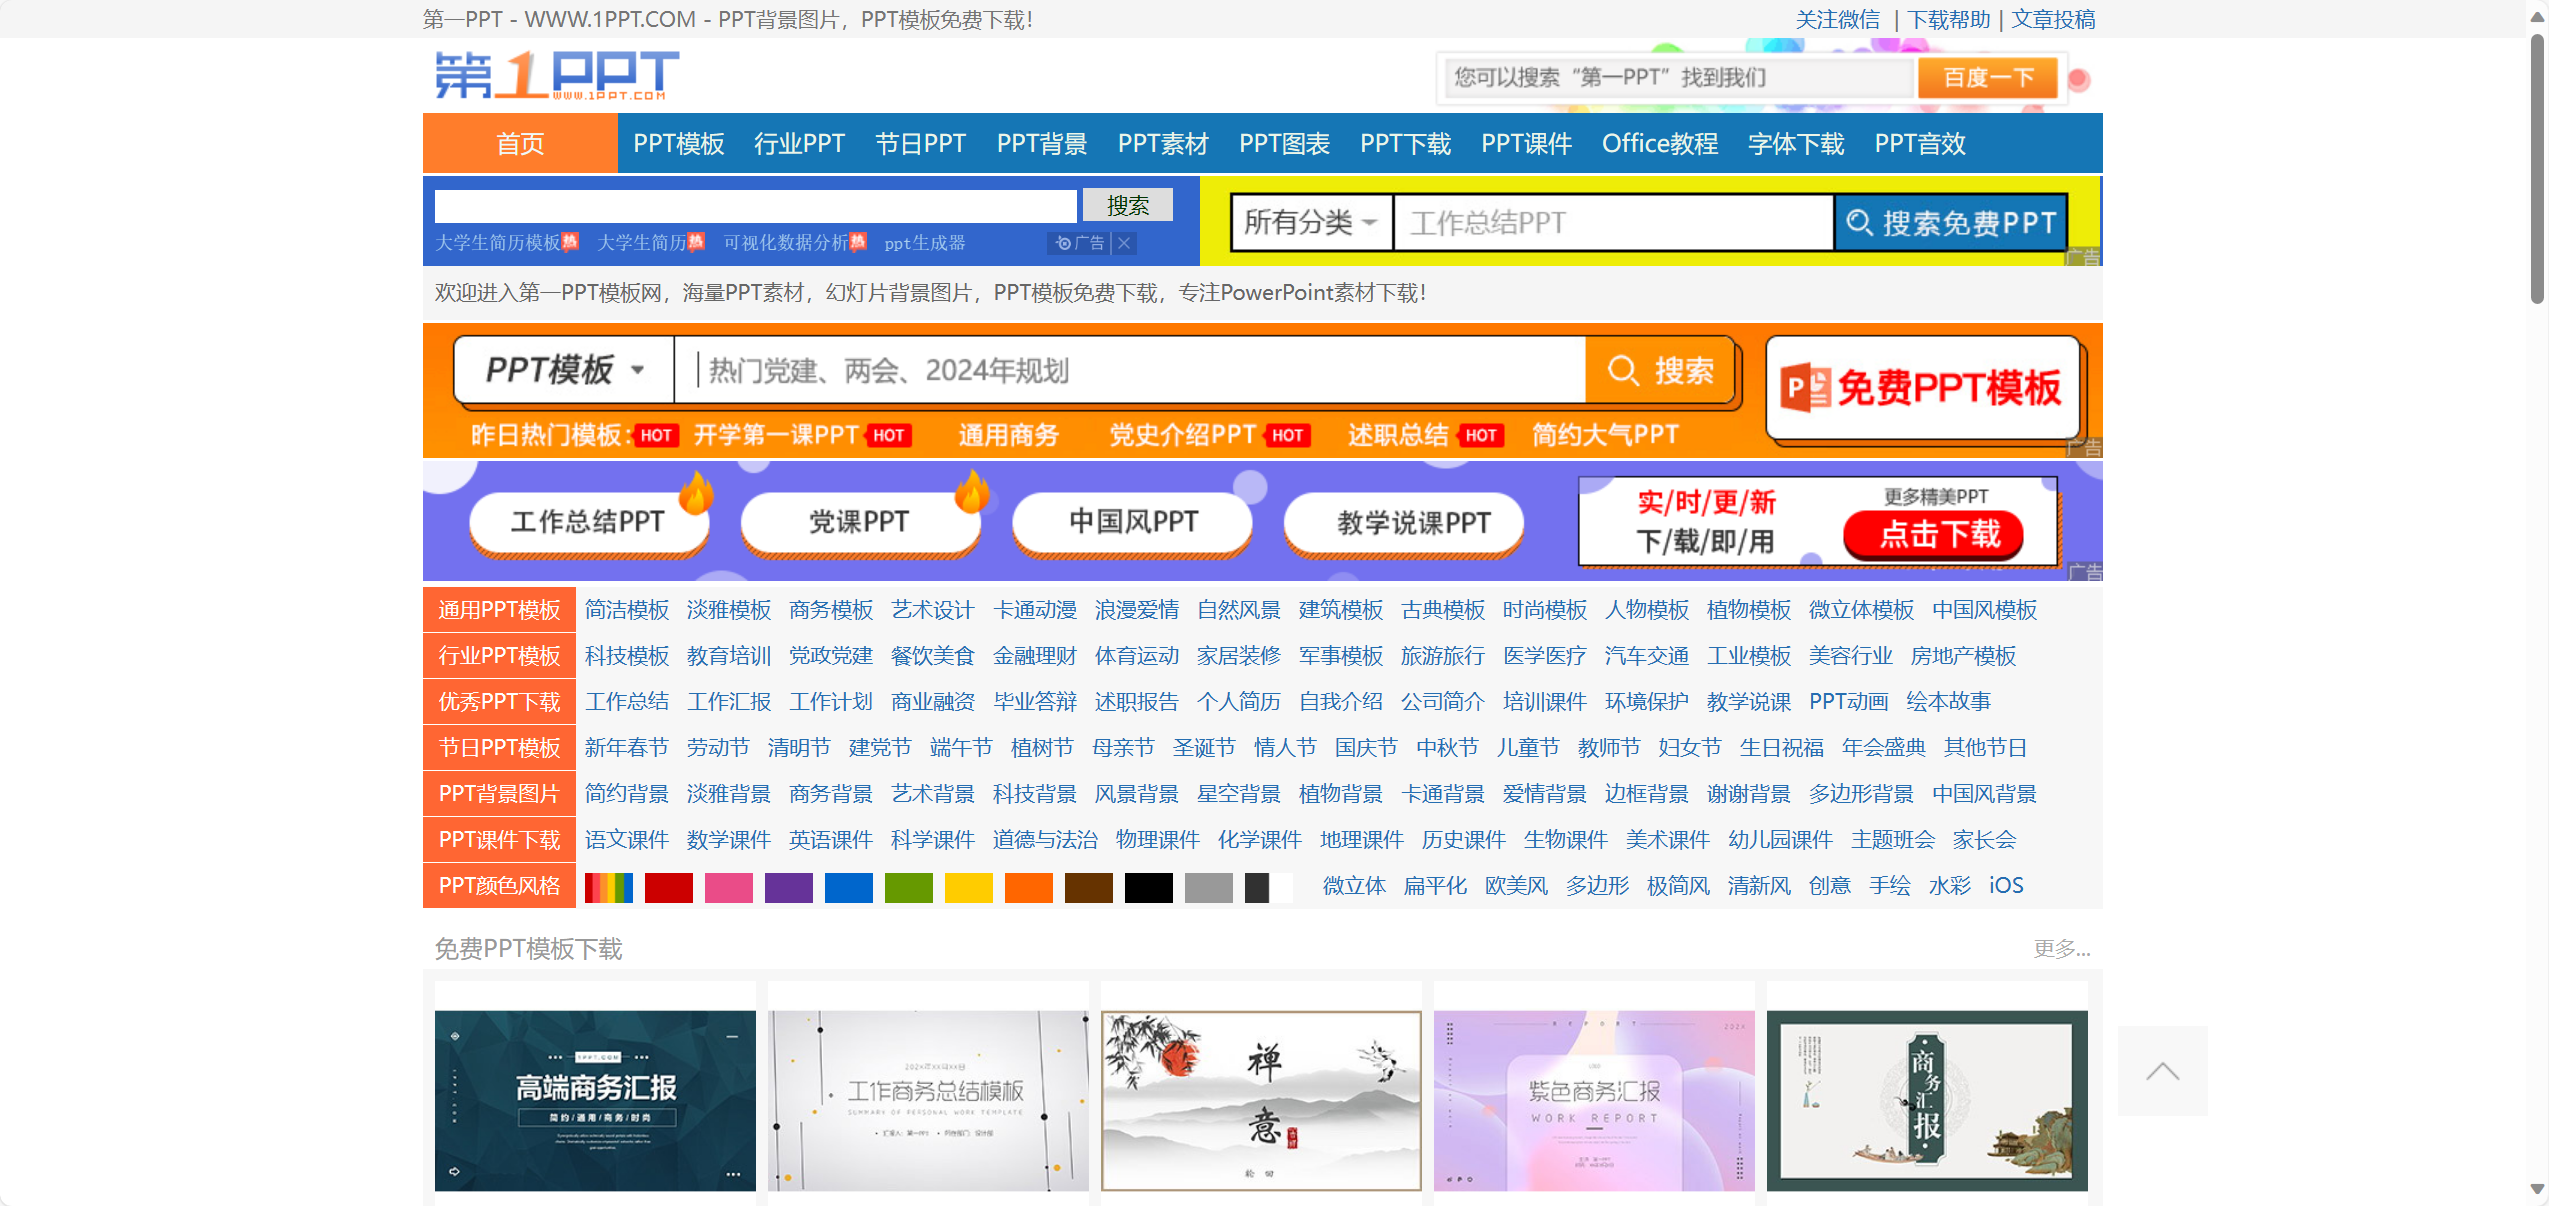
Task: Open the 简洁模板 link
Action: click(x=627, y=610)
